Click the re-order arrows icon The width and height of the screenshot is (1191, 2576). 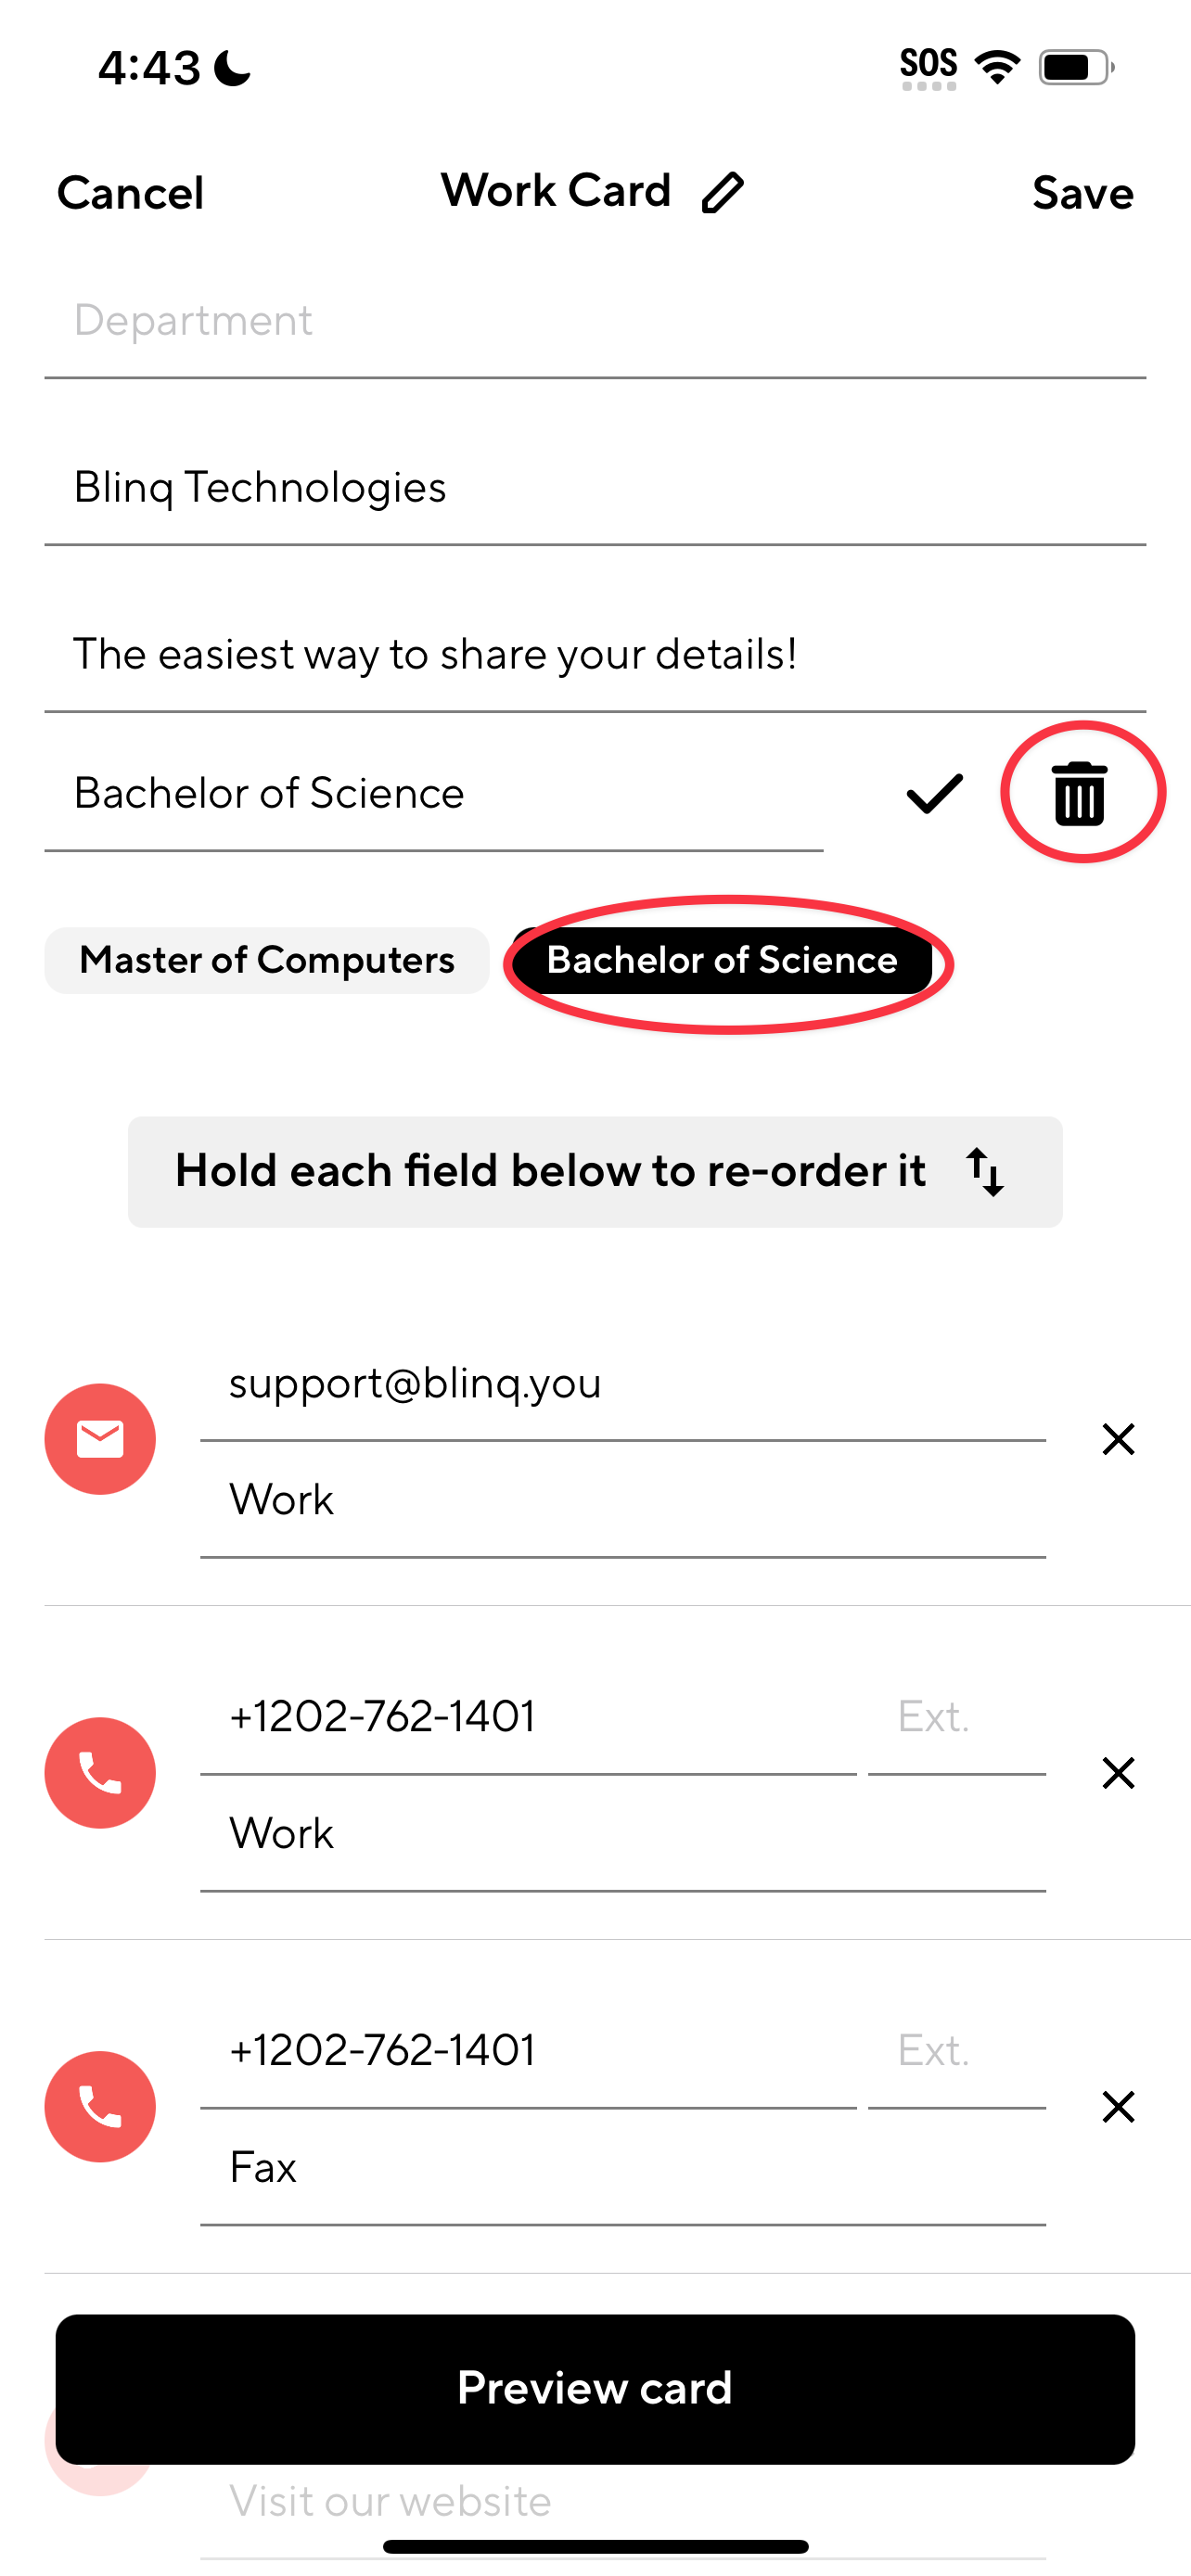coord(985,1172)
